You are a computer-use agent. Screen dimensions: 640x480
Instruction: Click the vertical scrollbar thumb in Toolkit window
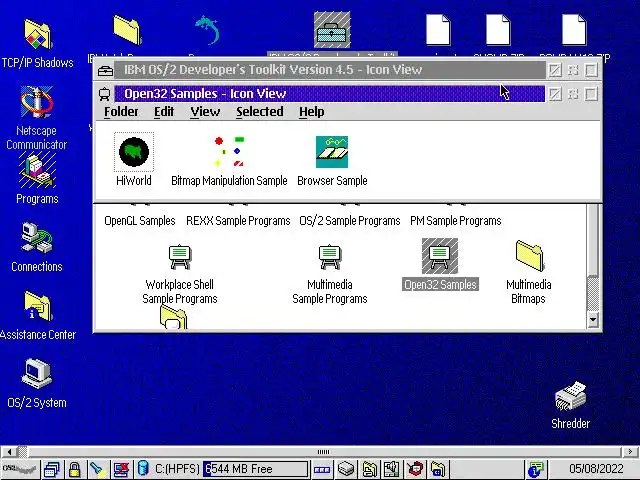coord(593,241)
